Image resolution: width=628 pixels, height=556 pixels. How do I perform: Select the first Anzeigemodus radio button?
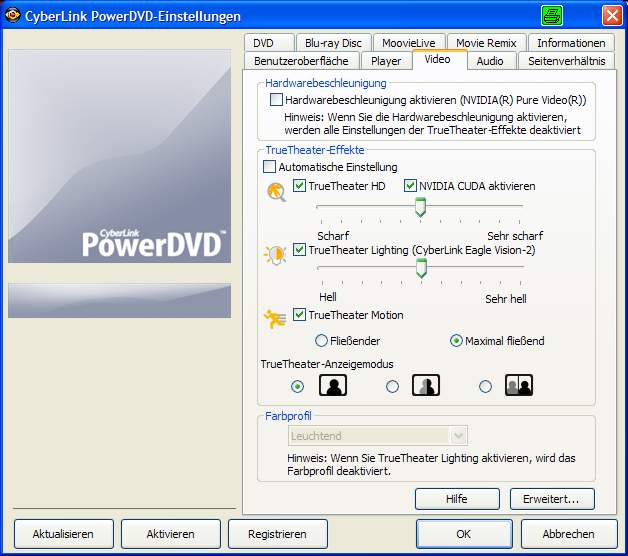(x=297, y=386)
